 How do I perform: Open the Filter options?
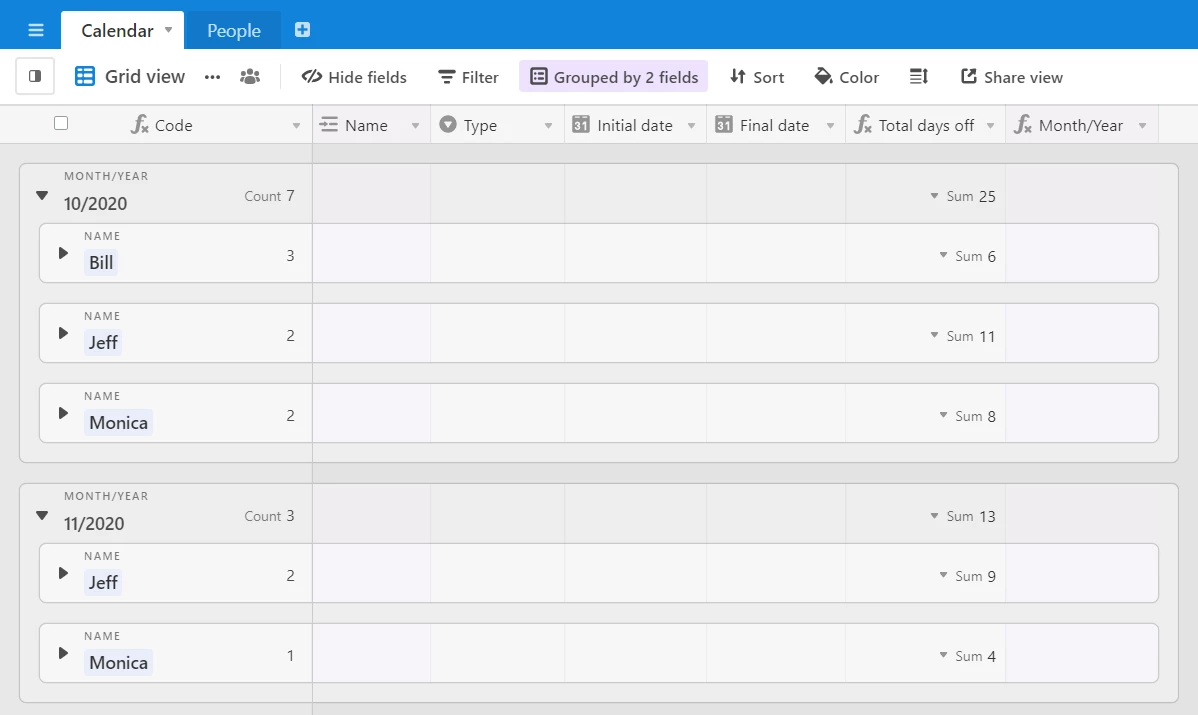coord(468,77)
